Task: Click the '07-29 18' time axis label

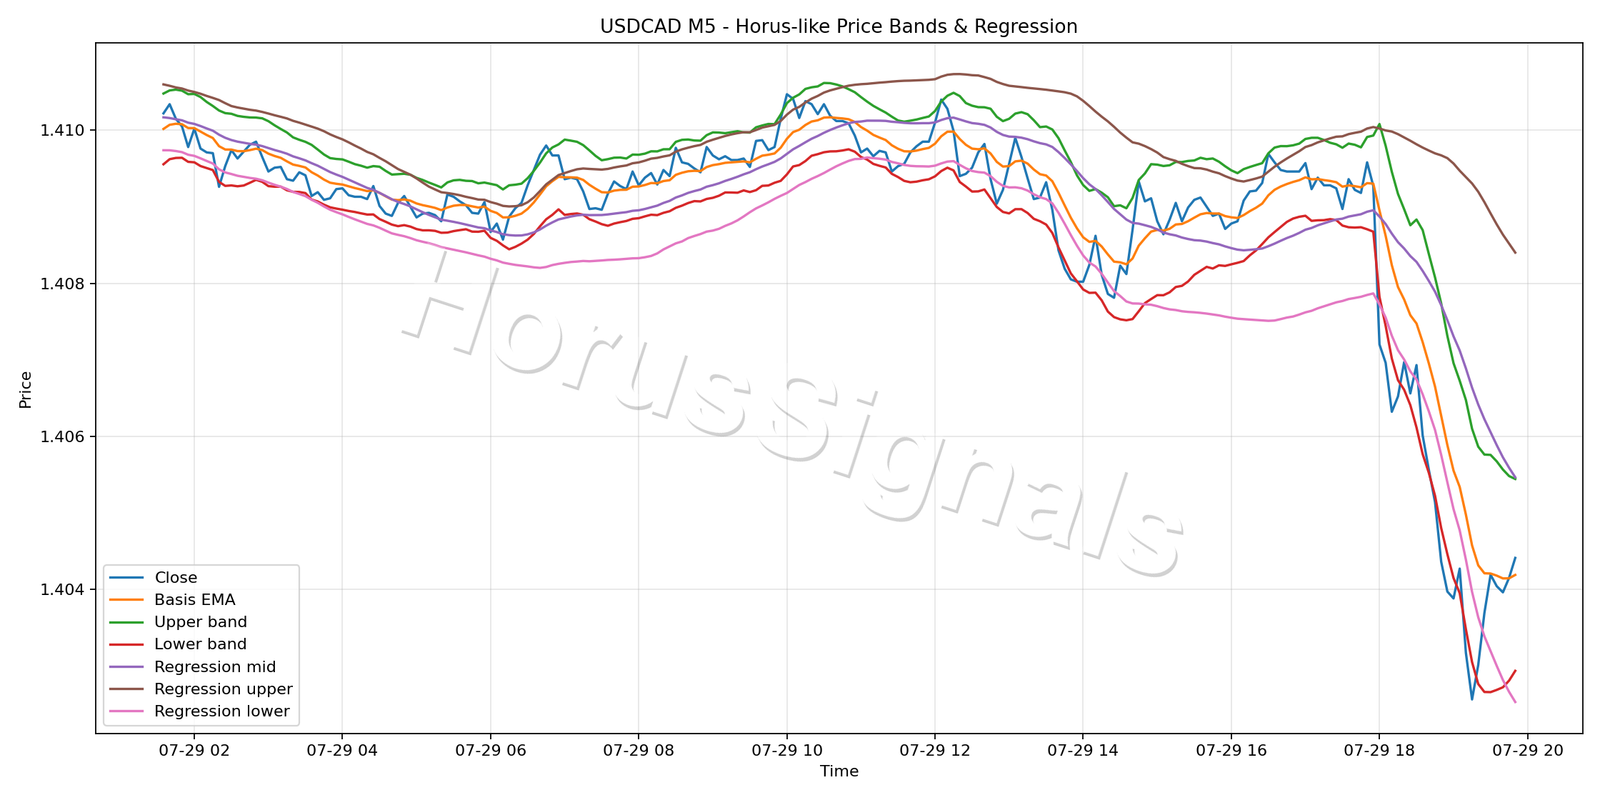Action: pos(1378,750)
